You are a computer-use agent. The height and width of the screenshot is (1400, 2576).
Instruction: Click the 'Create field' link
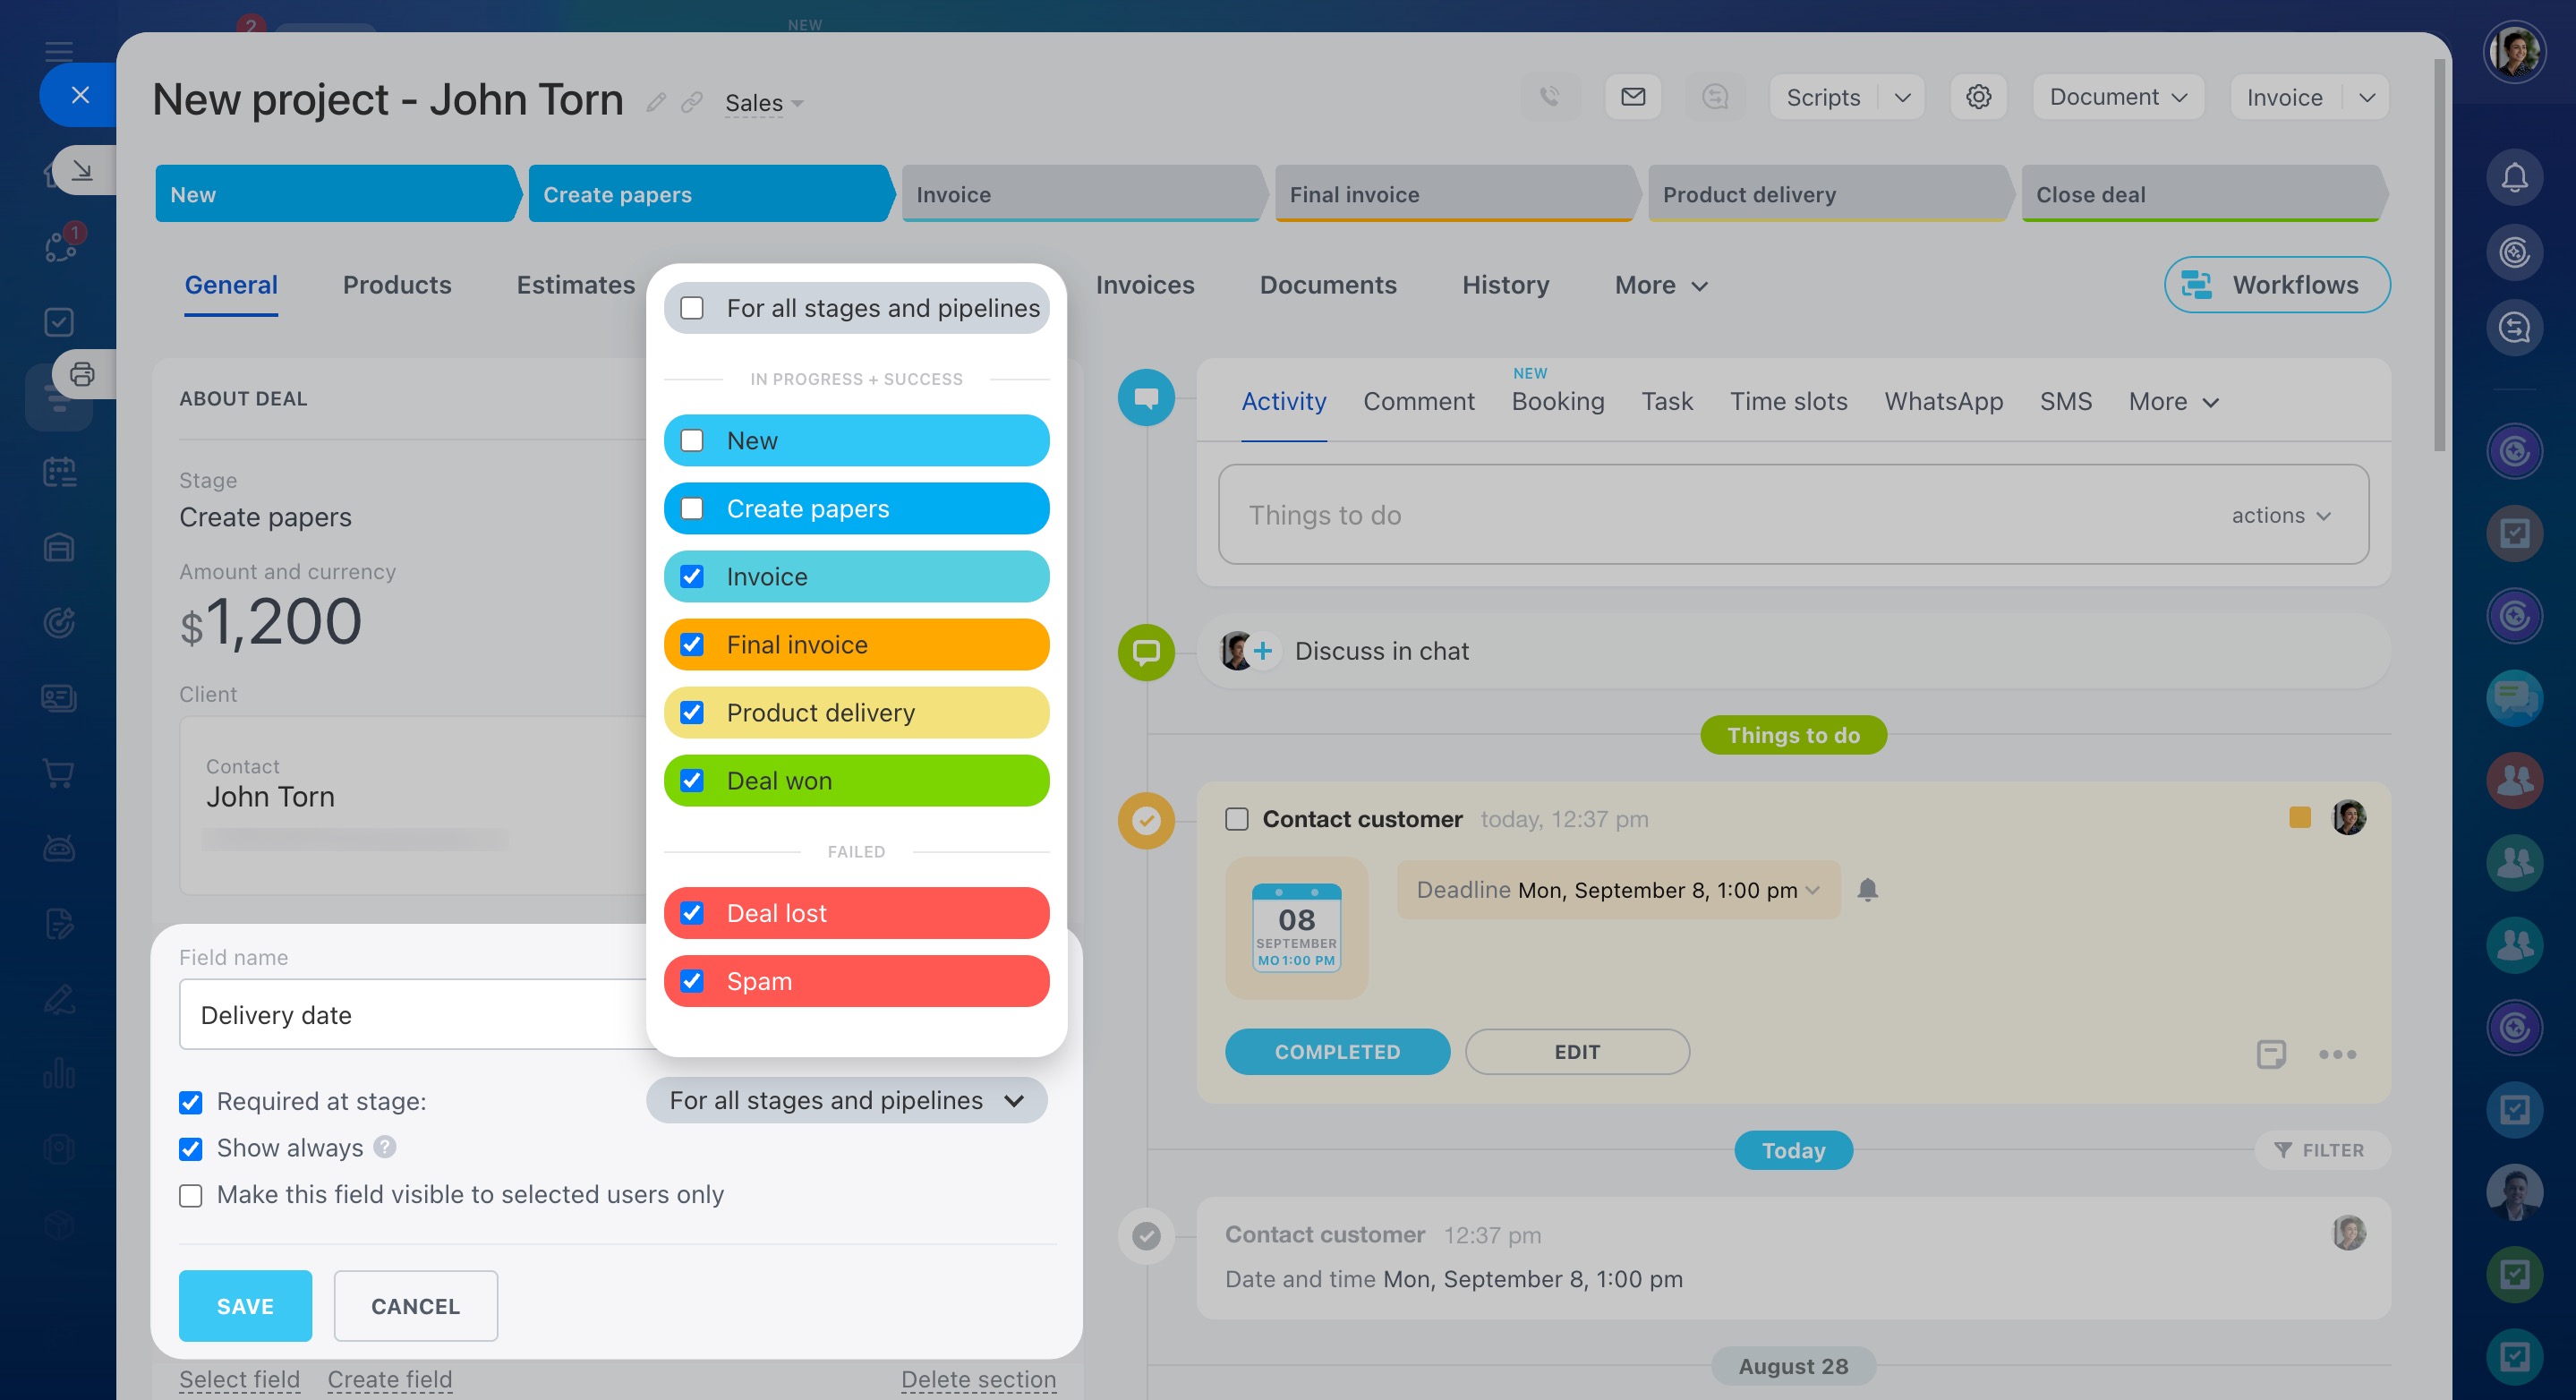point(389,1379)
